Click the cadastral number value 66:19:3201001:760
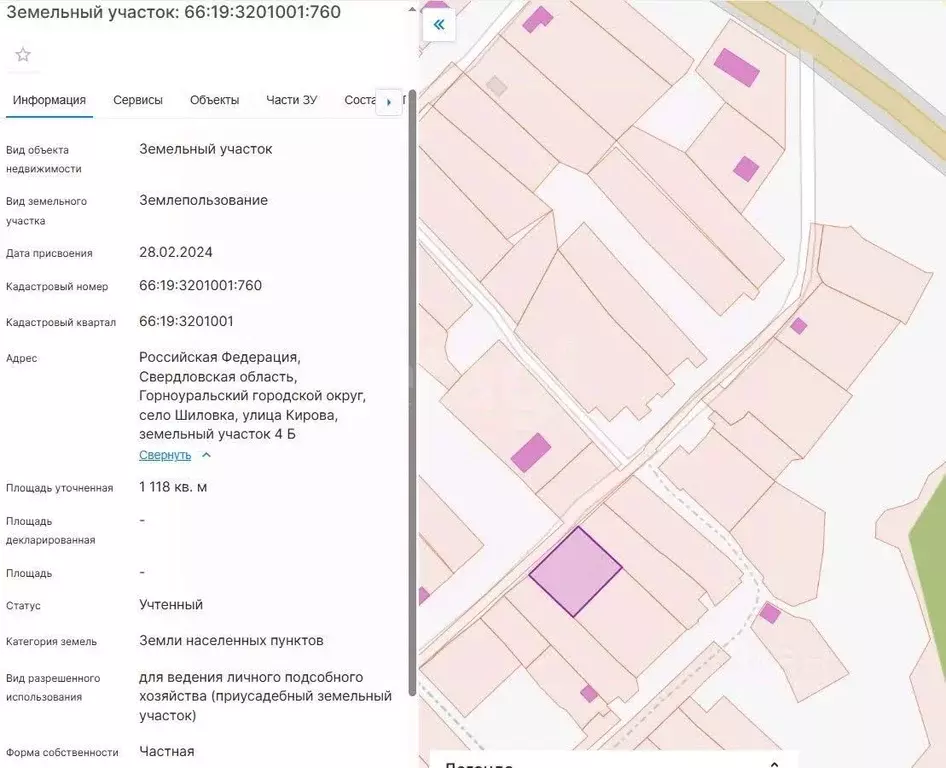 (x=200, y=286)
